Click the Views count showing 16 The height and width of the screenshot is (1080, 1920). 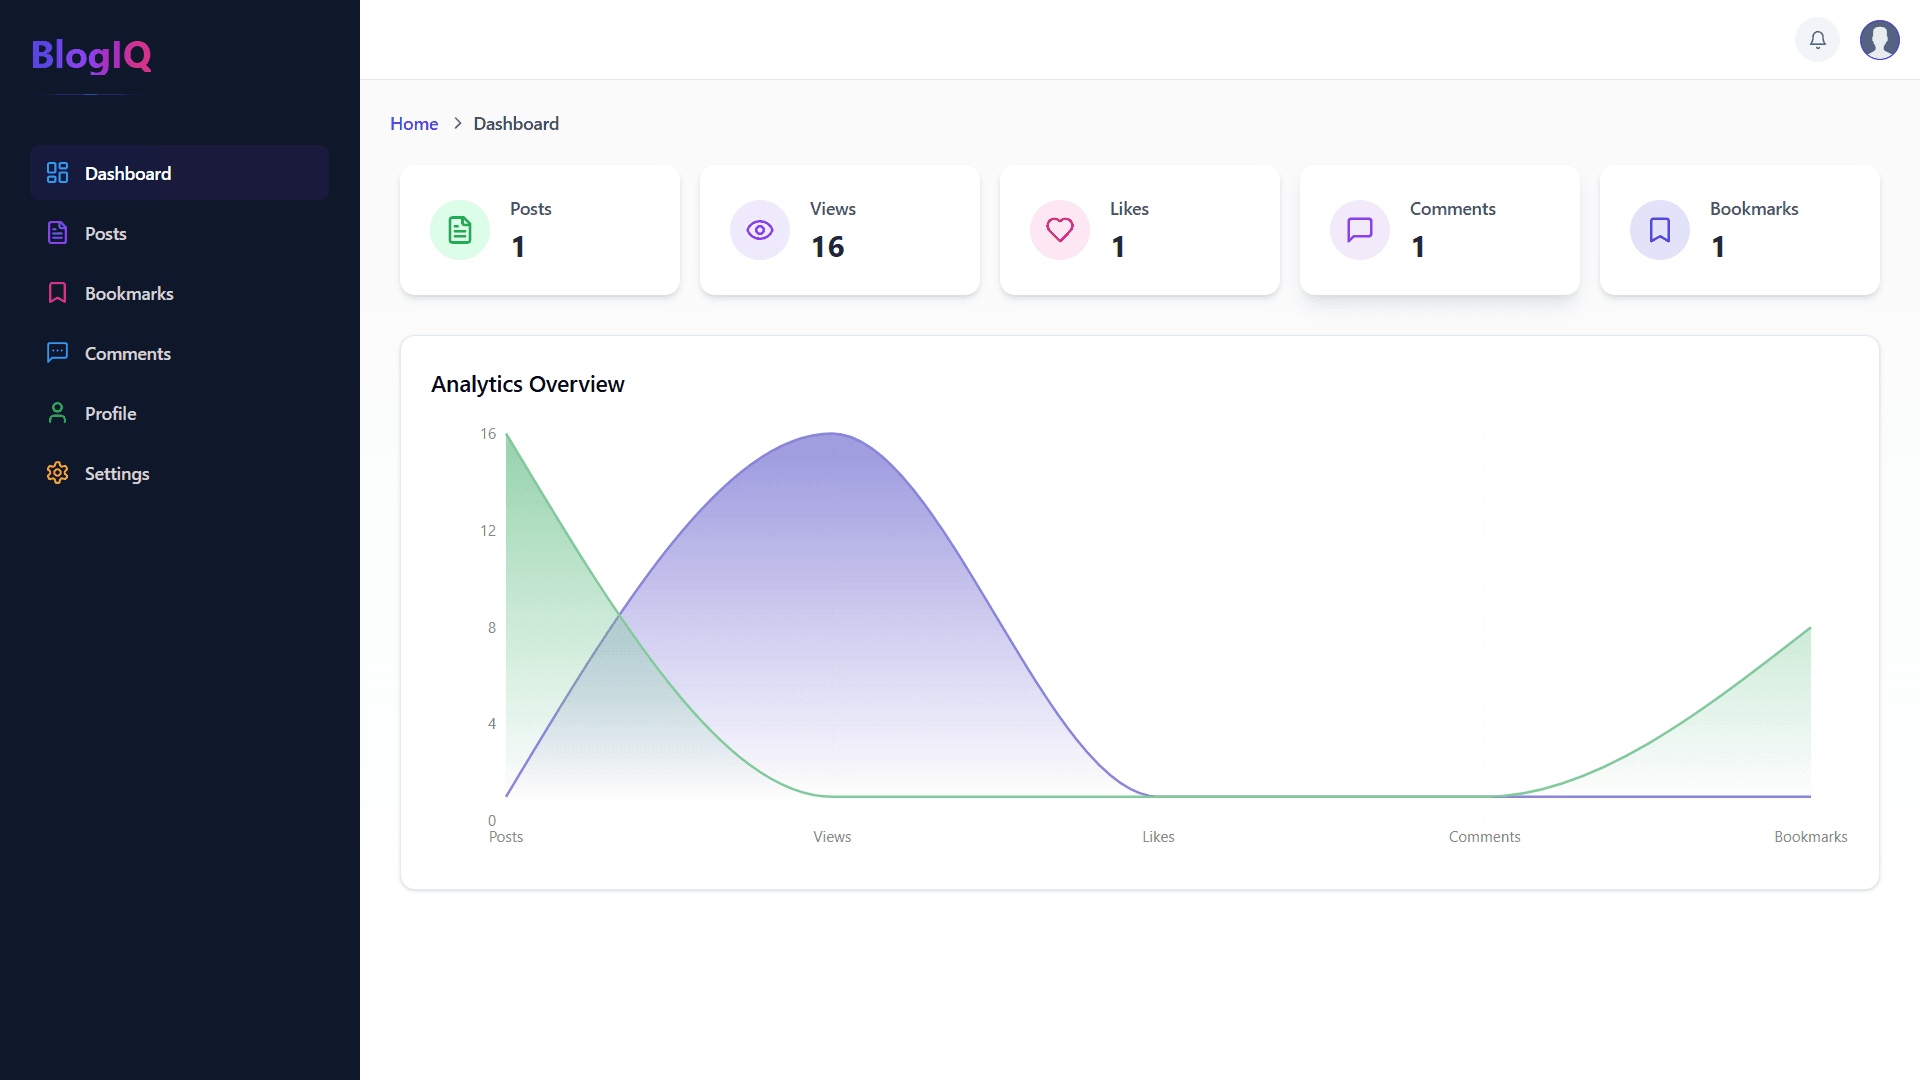(x=828, y=246)
